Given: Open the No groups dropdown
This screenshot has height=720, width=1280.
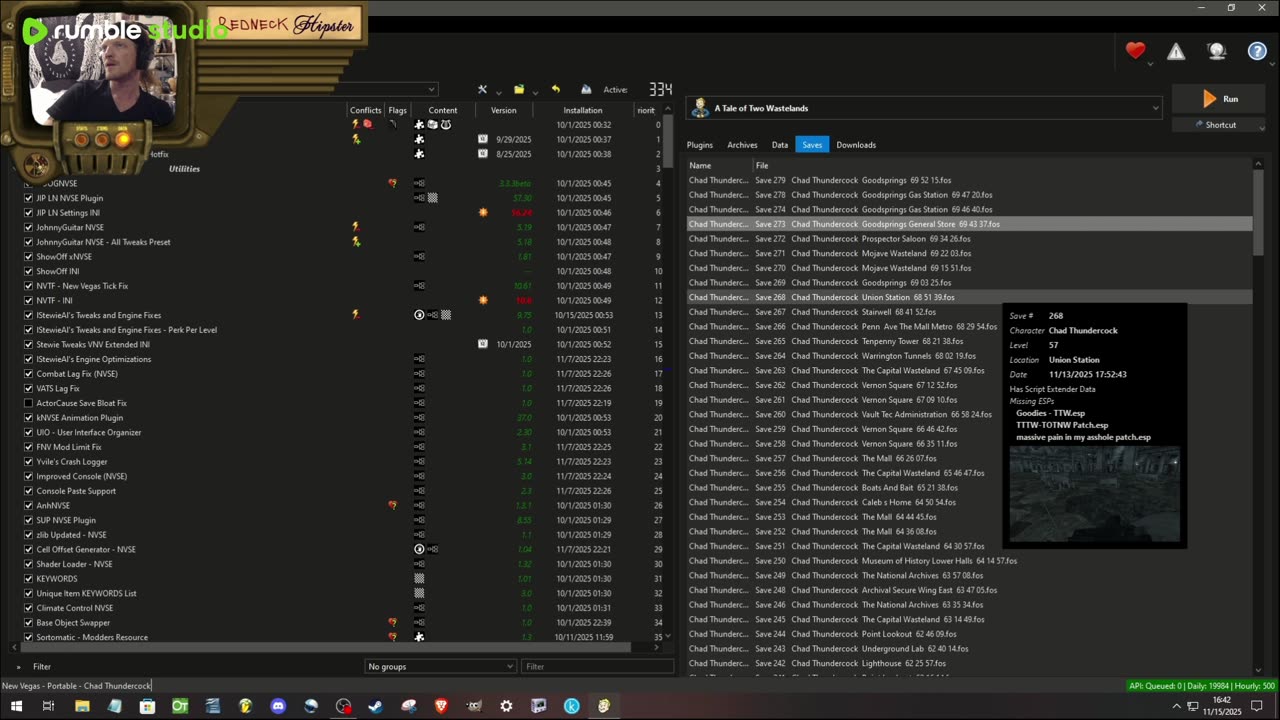Looking at the screenshot, I should coord(440,666).
